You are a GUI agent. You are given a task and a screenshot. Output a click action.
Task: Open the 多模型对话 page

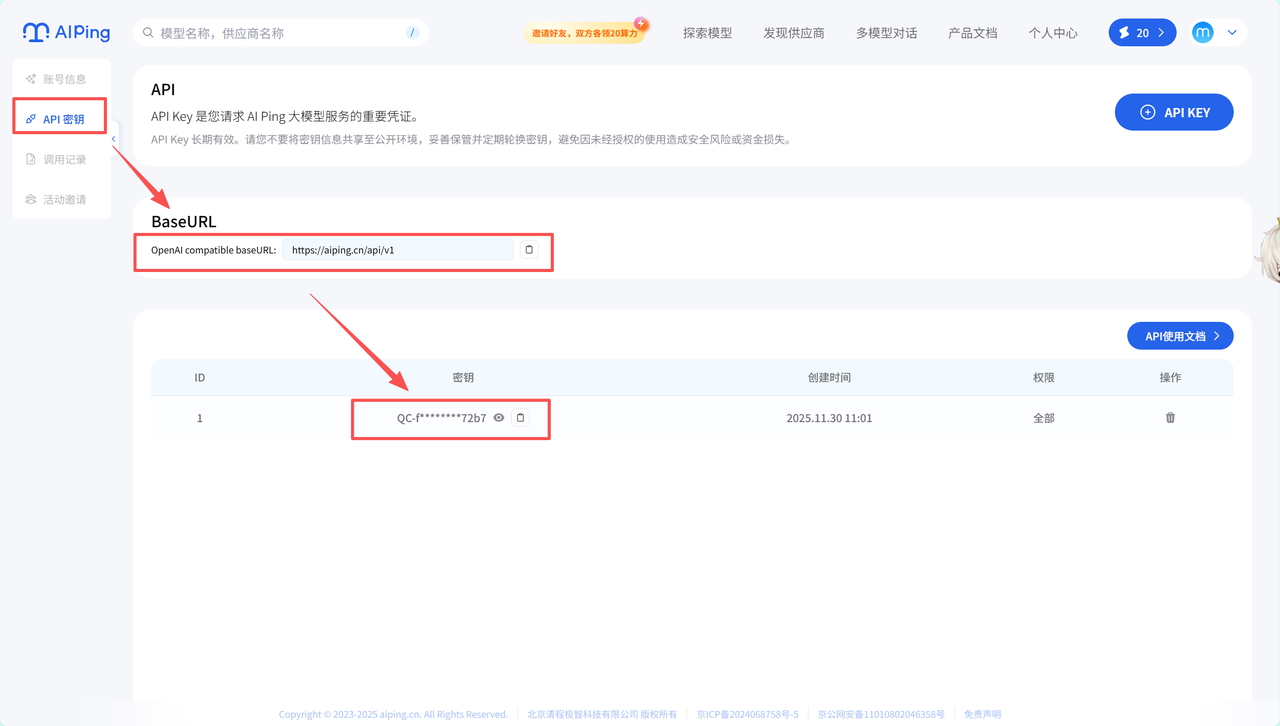pyautogui.click(x=886, y=33)
